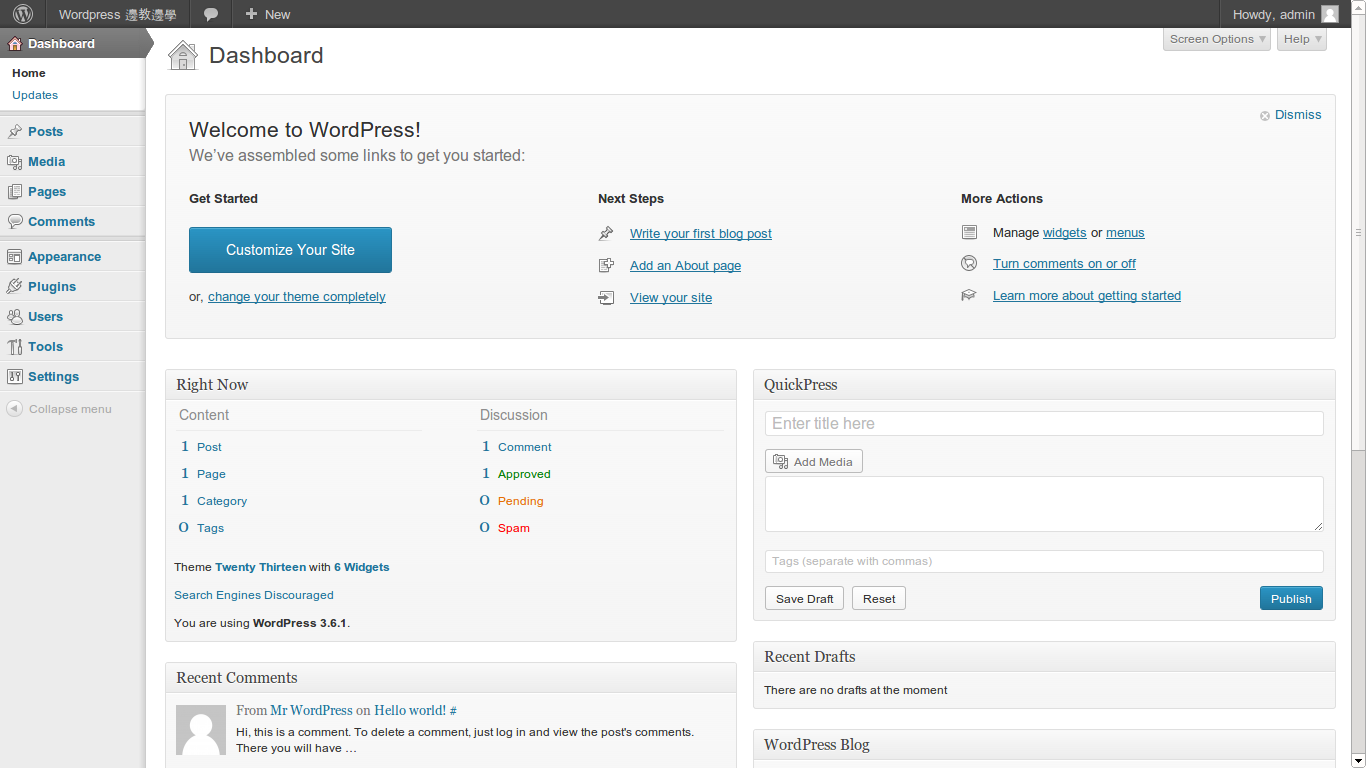Click the comments bubble icon in admin bar
Screen dimensions: 1366x768
click(x=211, y=14)
